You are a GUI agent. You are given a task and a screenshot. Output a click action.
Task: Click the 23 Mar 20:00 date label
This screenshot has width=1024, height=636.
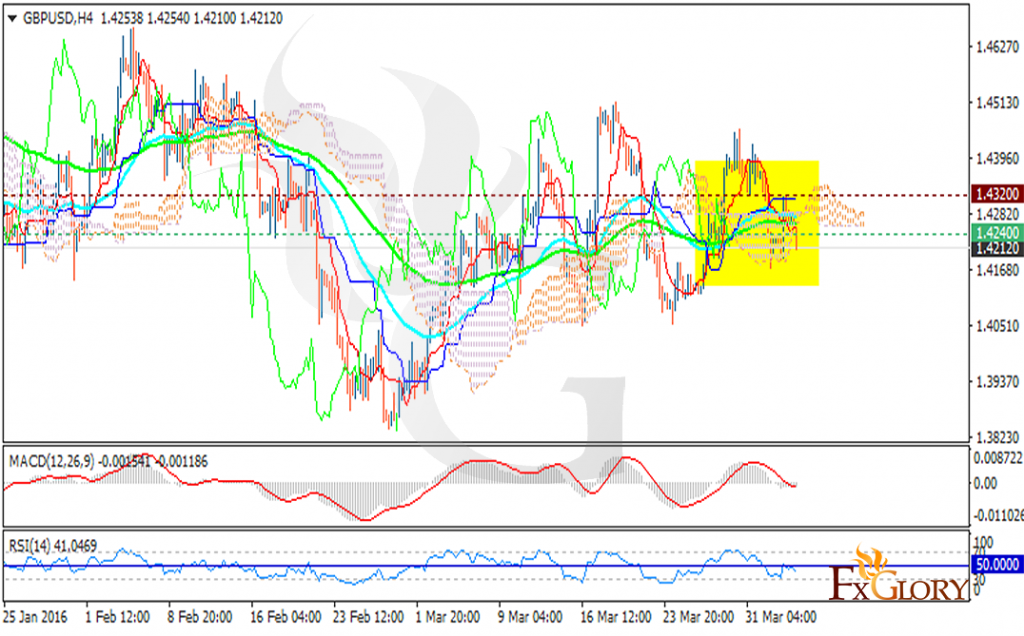click(x=699, y=617)
